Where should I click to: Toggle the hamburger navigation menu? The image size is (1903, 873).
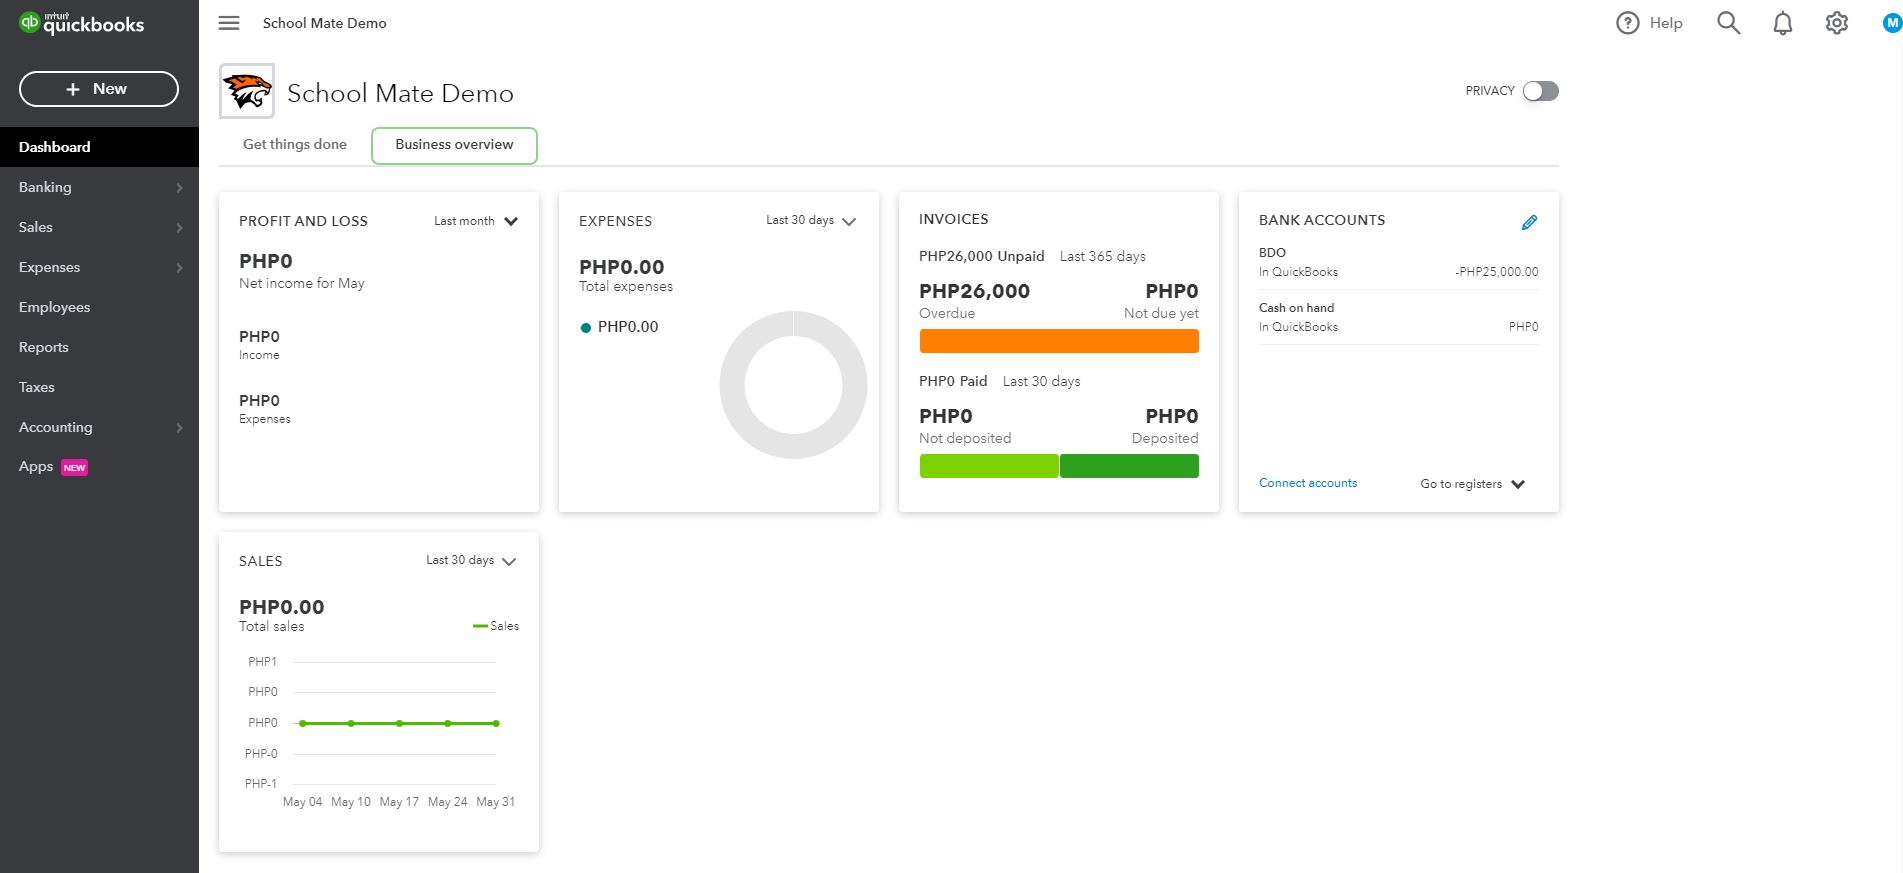(x=229, y=23)
